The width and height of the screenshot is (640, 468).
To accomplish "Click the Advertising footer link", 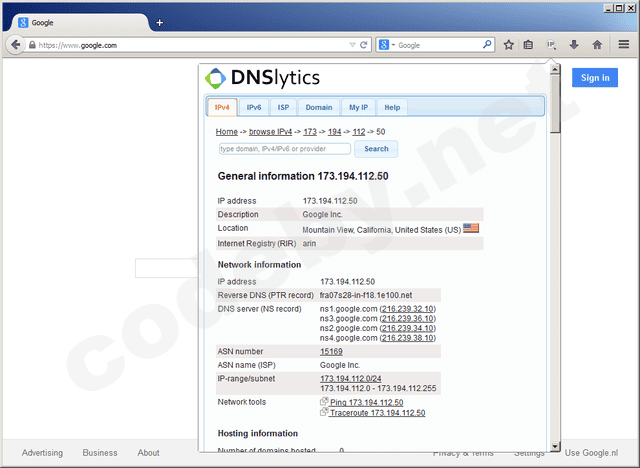I will tap(42, 453).
